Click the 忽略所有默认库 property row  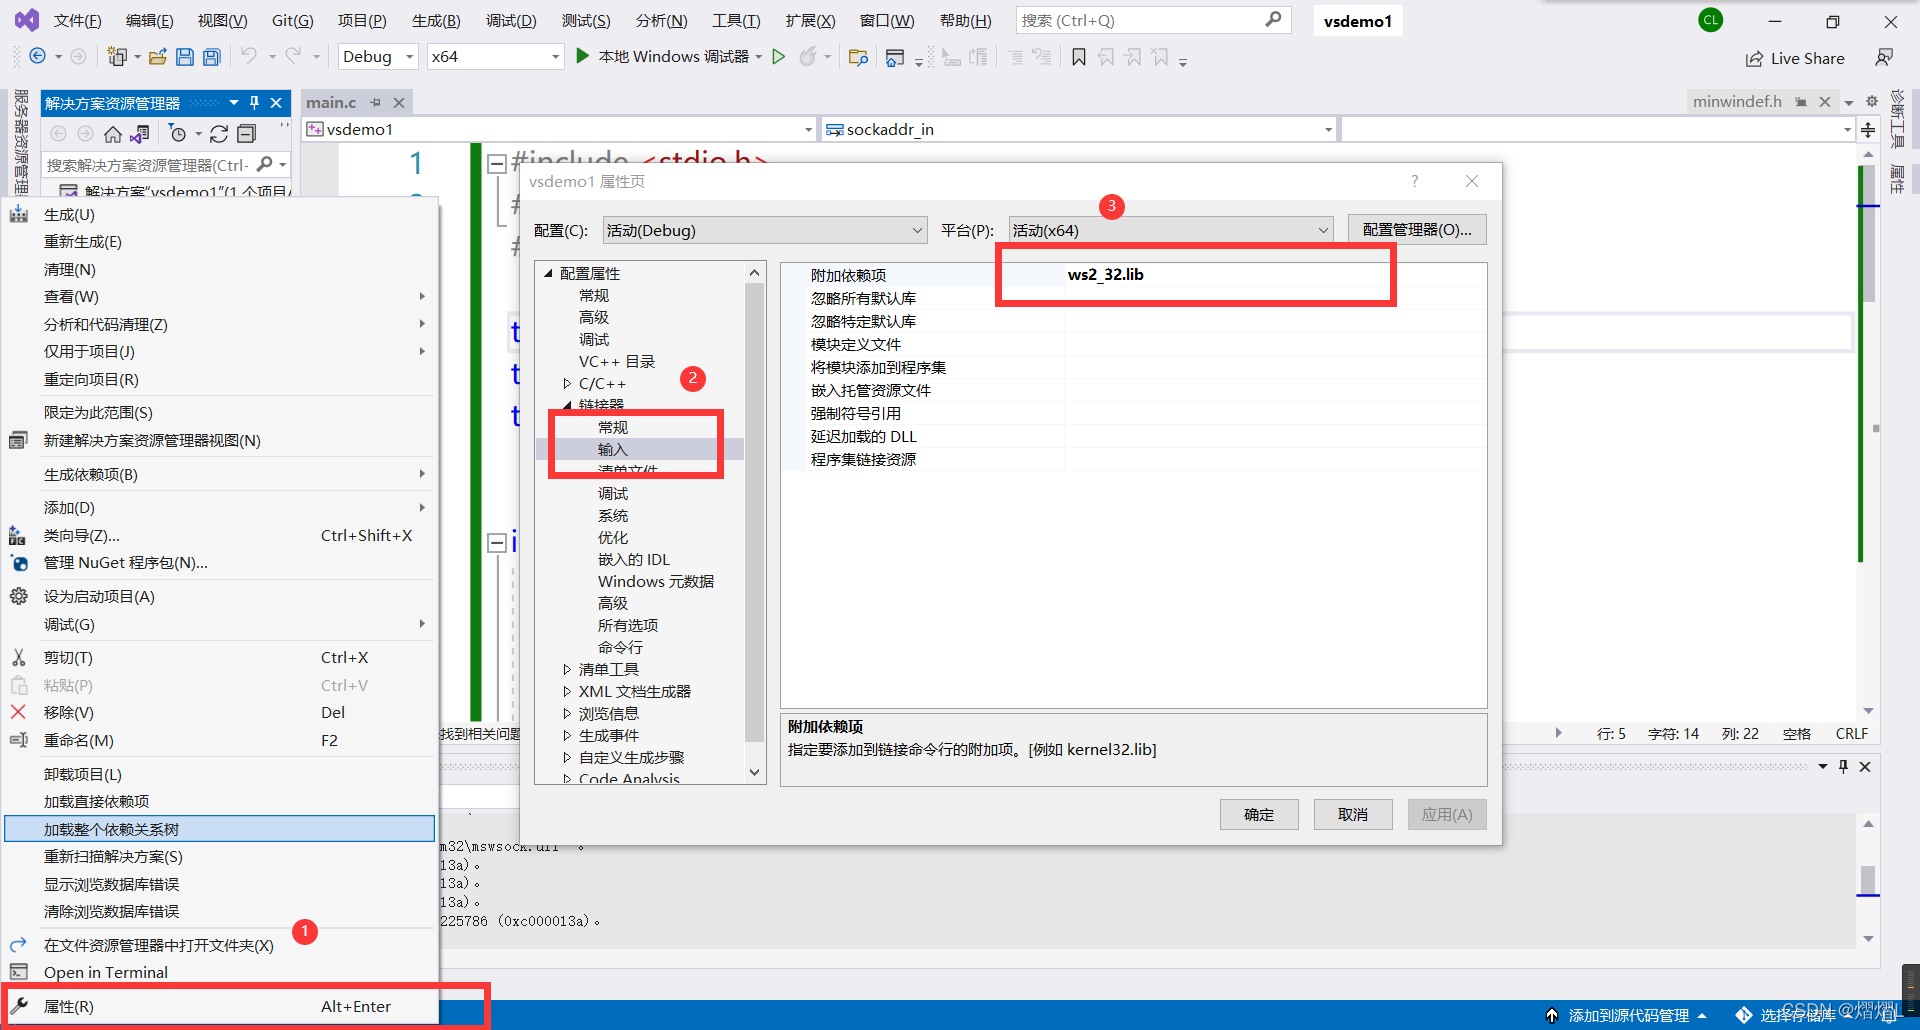pos(1133,298)
